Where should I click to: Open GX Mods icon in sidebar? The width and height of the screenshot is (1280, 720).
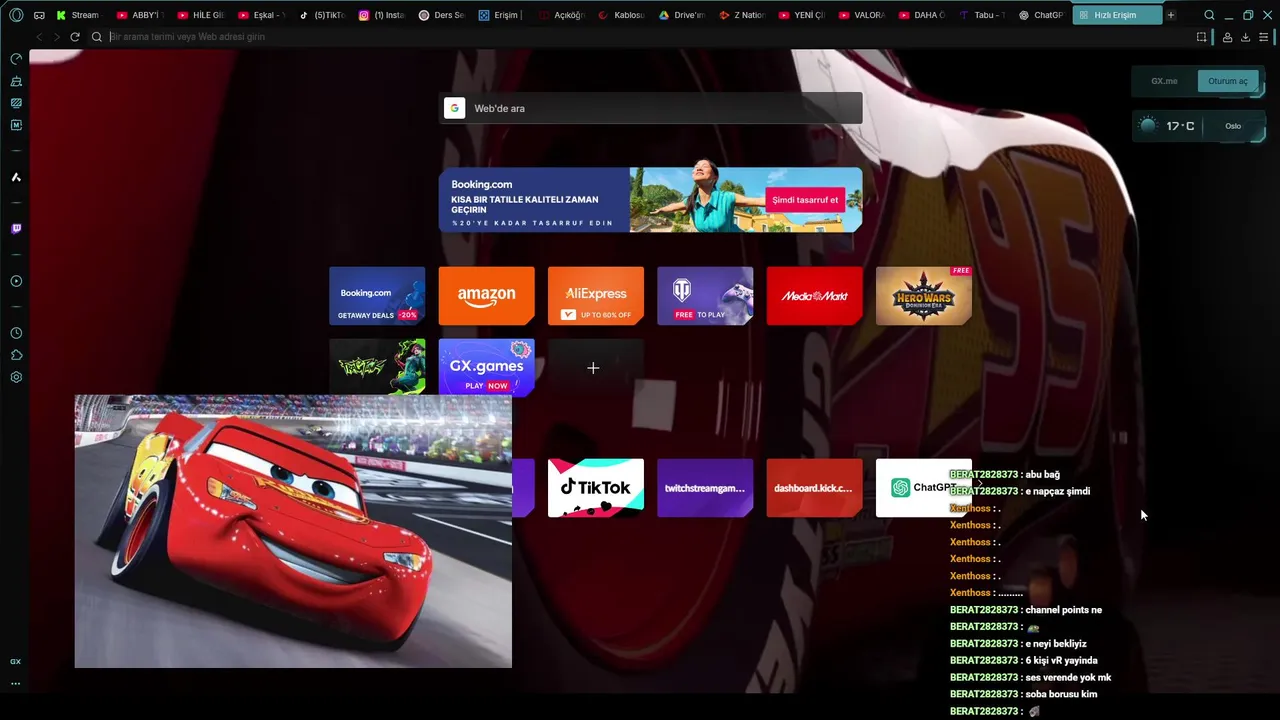click(16, 103)
